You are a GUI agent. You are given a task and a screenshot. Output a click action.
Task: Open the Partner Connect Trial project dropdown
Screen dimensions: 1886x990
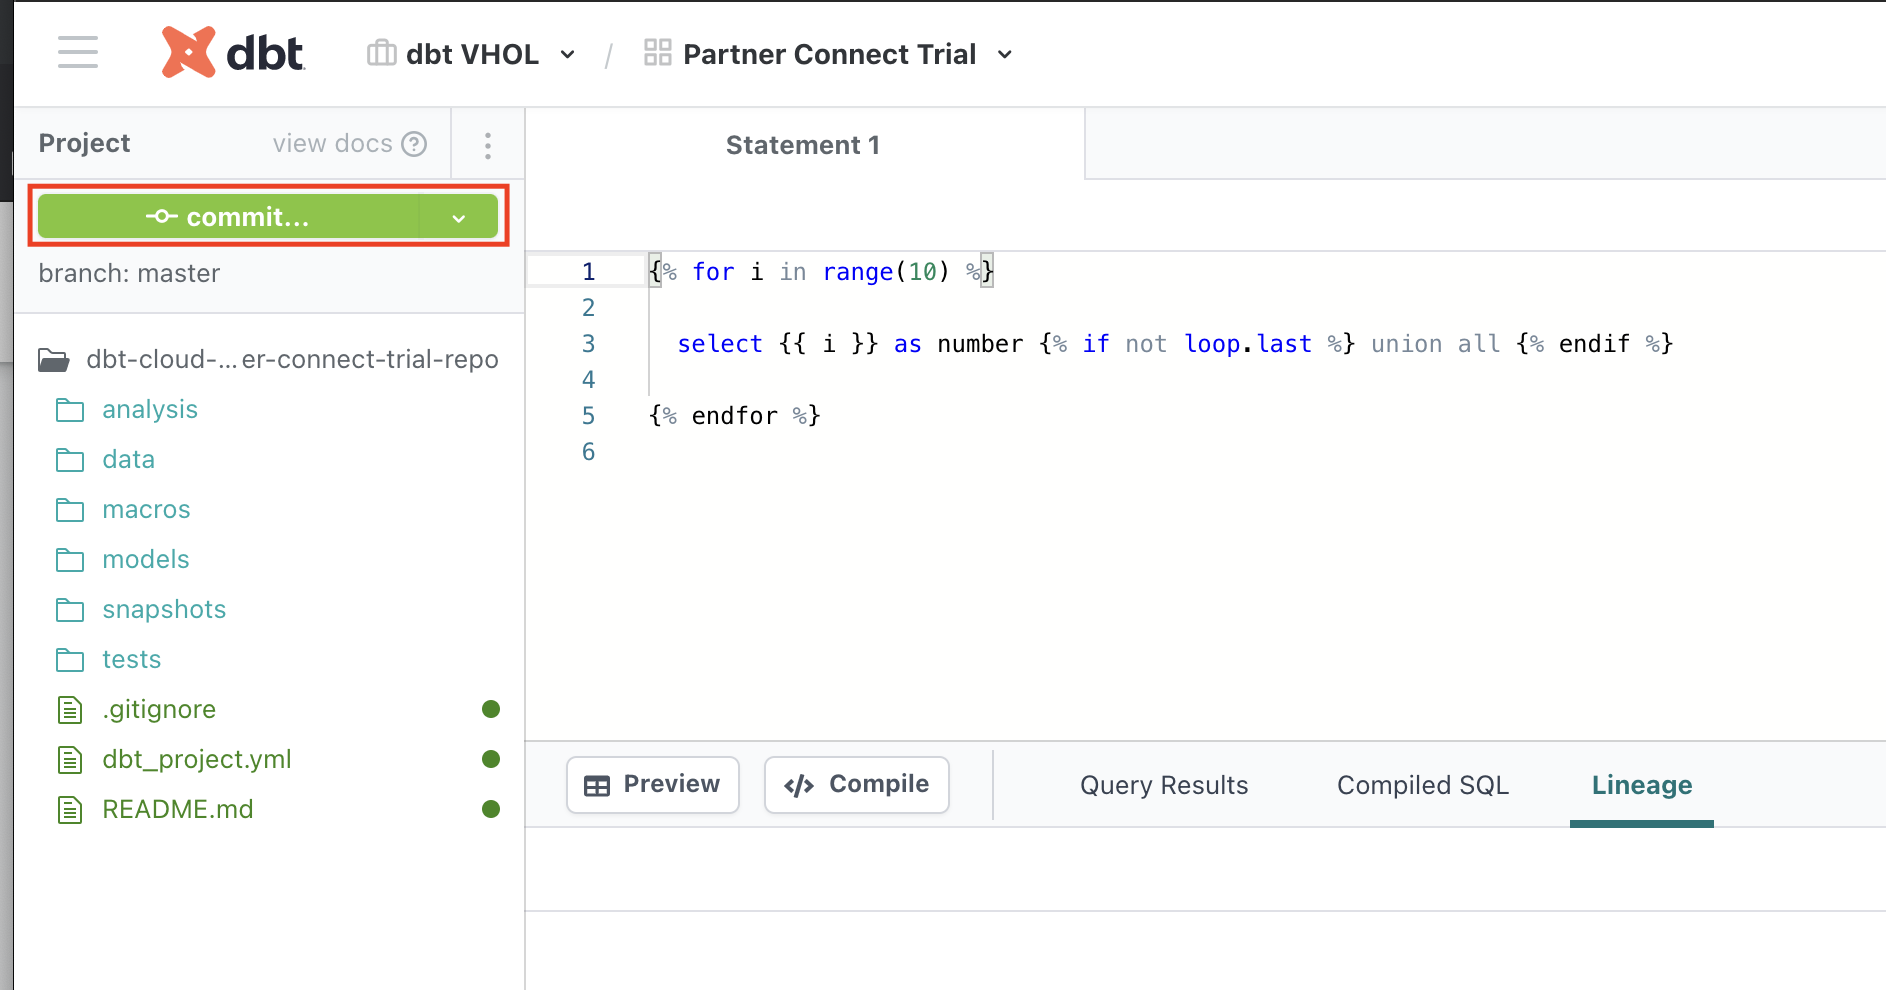tap(1005, 55)
